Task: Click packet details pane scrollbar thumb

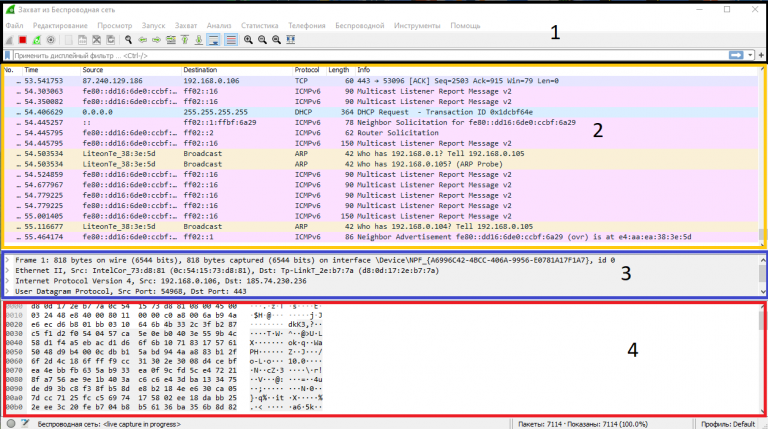Action: coord(762,274)
